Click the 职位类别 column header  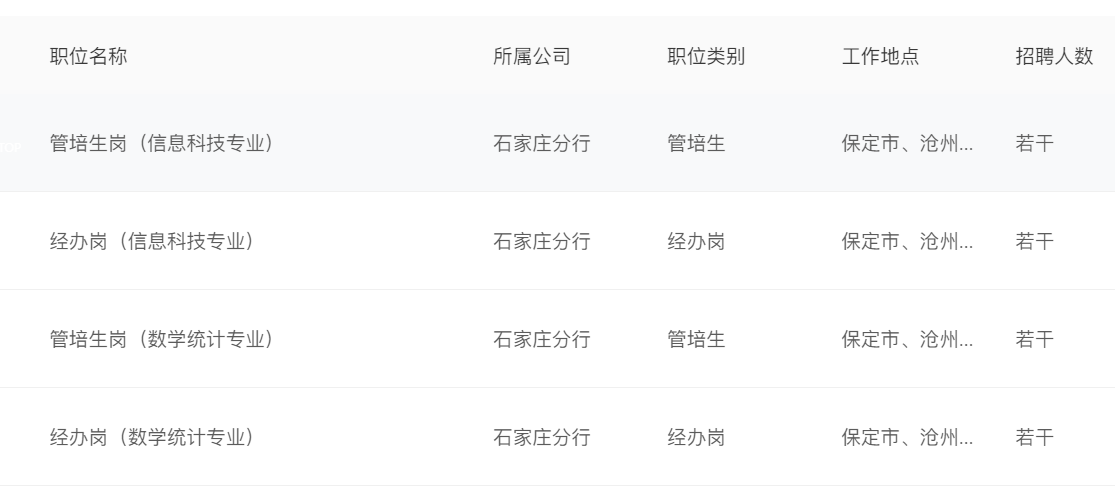[x=706, y=56]
